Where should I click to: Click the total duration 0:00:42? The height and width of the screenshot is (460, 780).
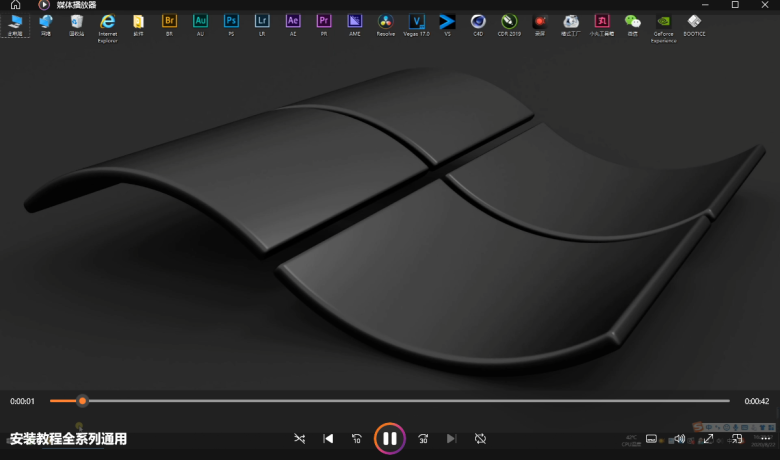click(x=757, y=401)
